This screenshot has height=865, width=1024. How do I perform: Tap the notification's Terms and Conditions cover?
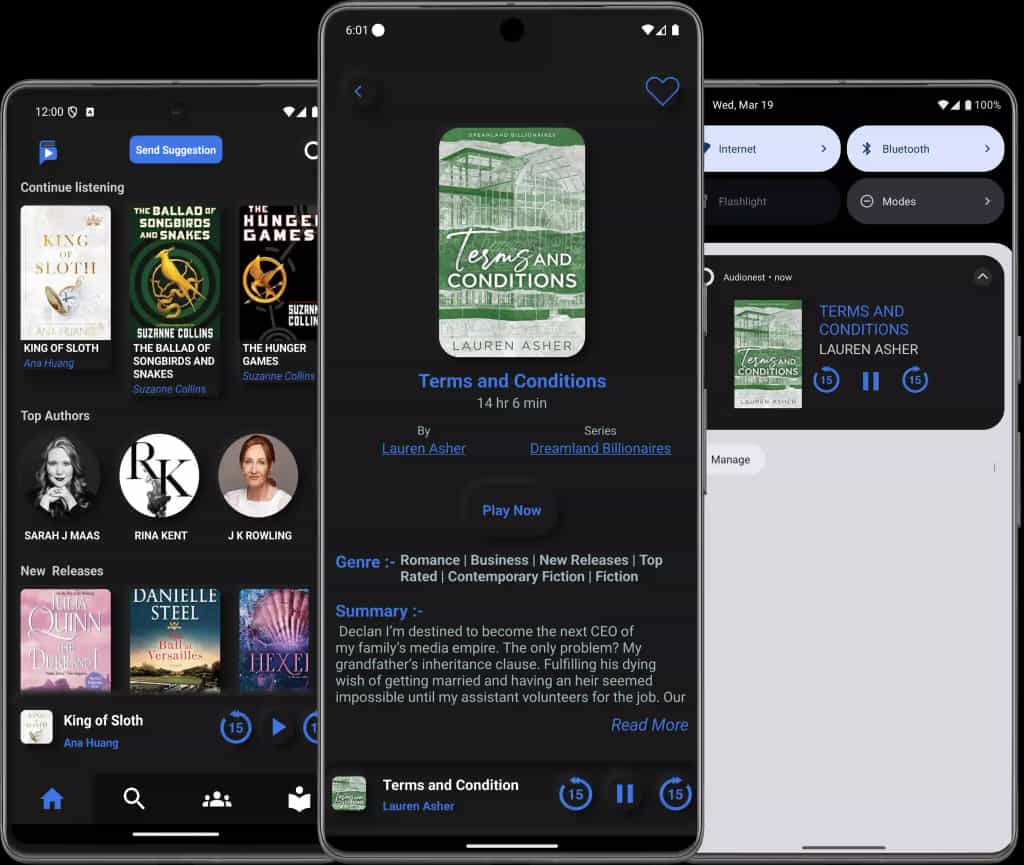click(x=768, y=354)
